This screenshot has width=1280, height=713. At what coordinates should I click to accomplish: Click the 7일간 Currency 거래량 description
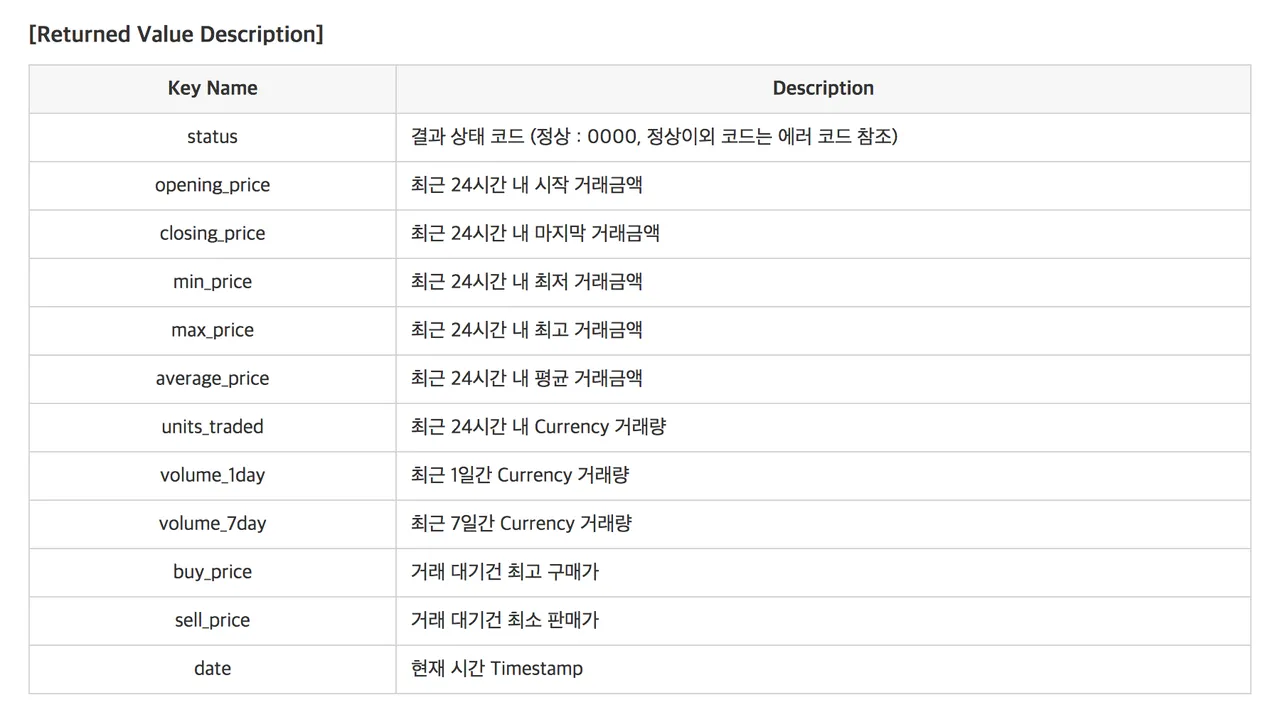521,523
